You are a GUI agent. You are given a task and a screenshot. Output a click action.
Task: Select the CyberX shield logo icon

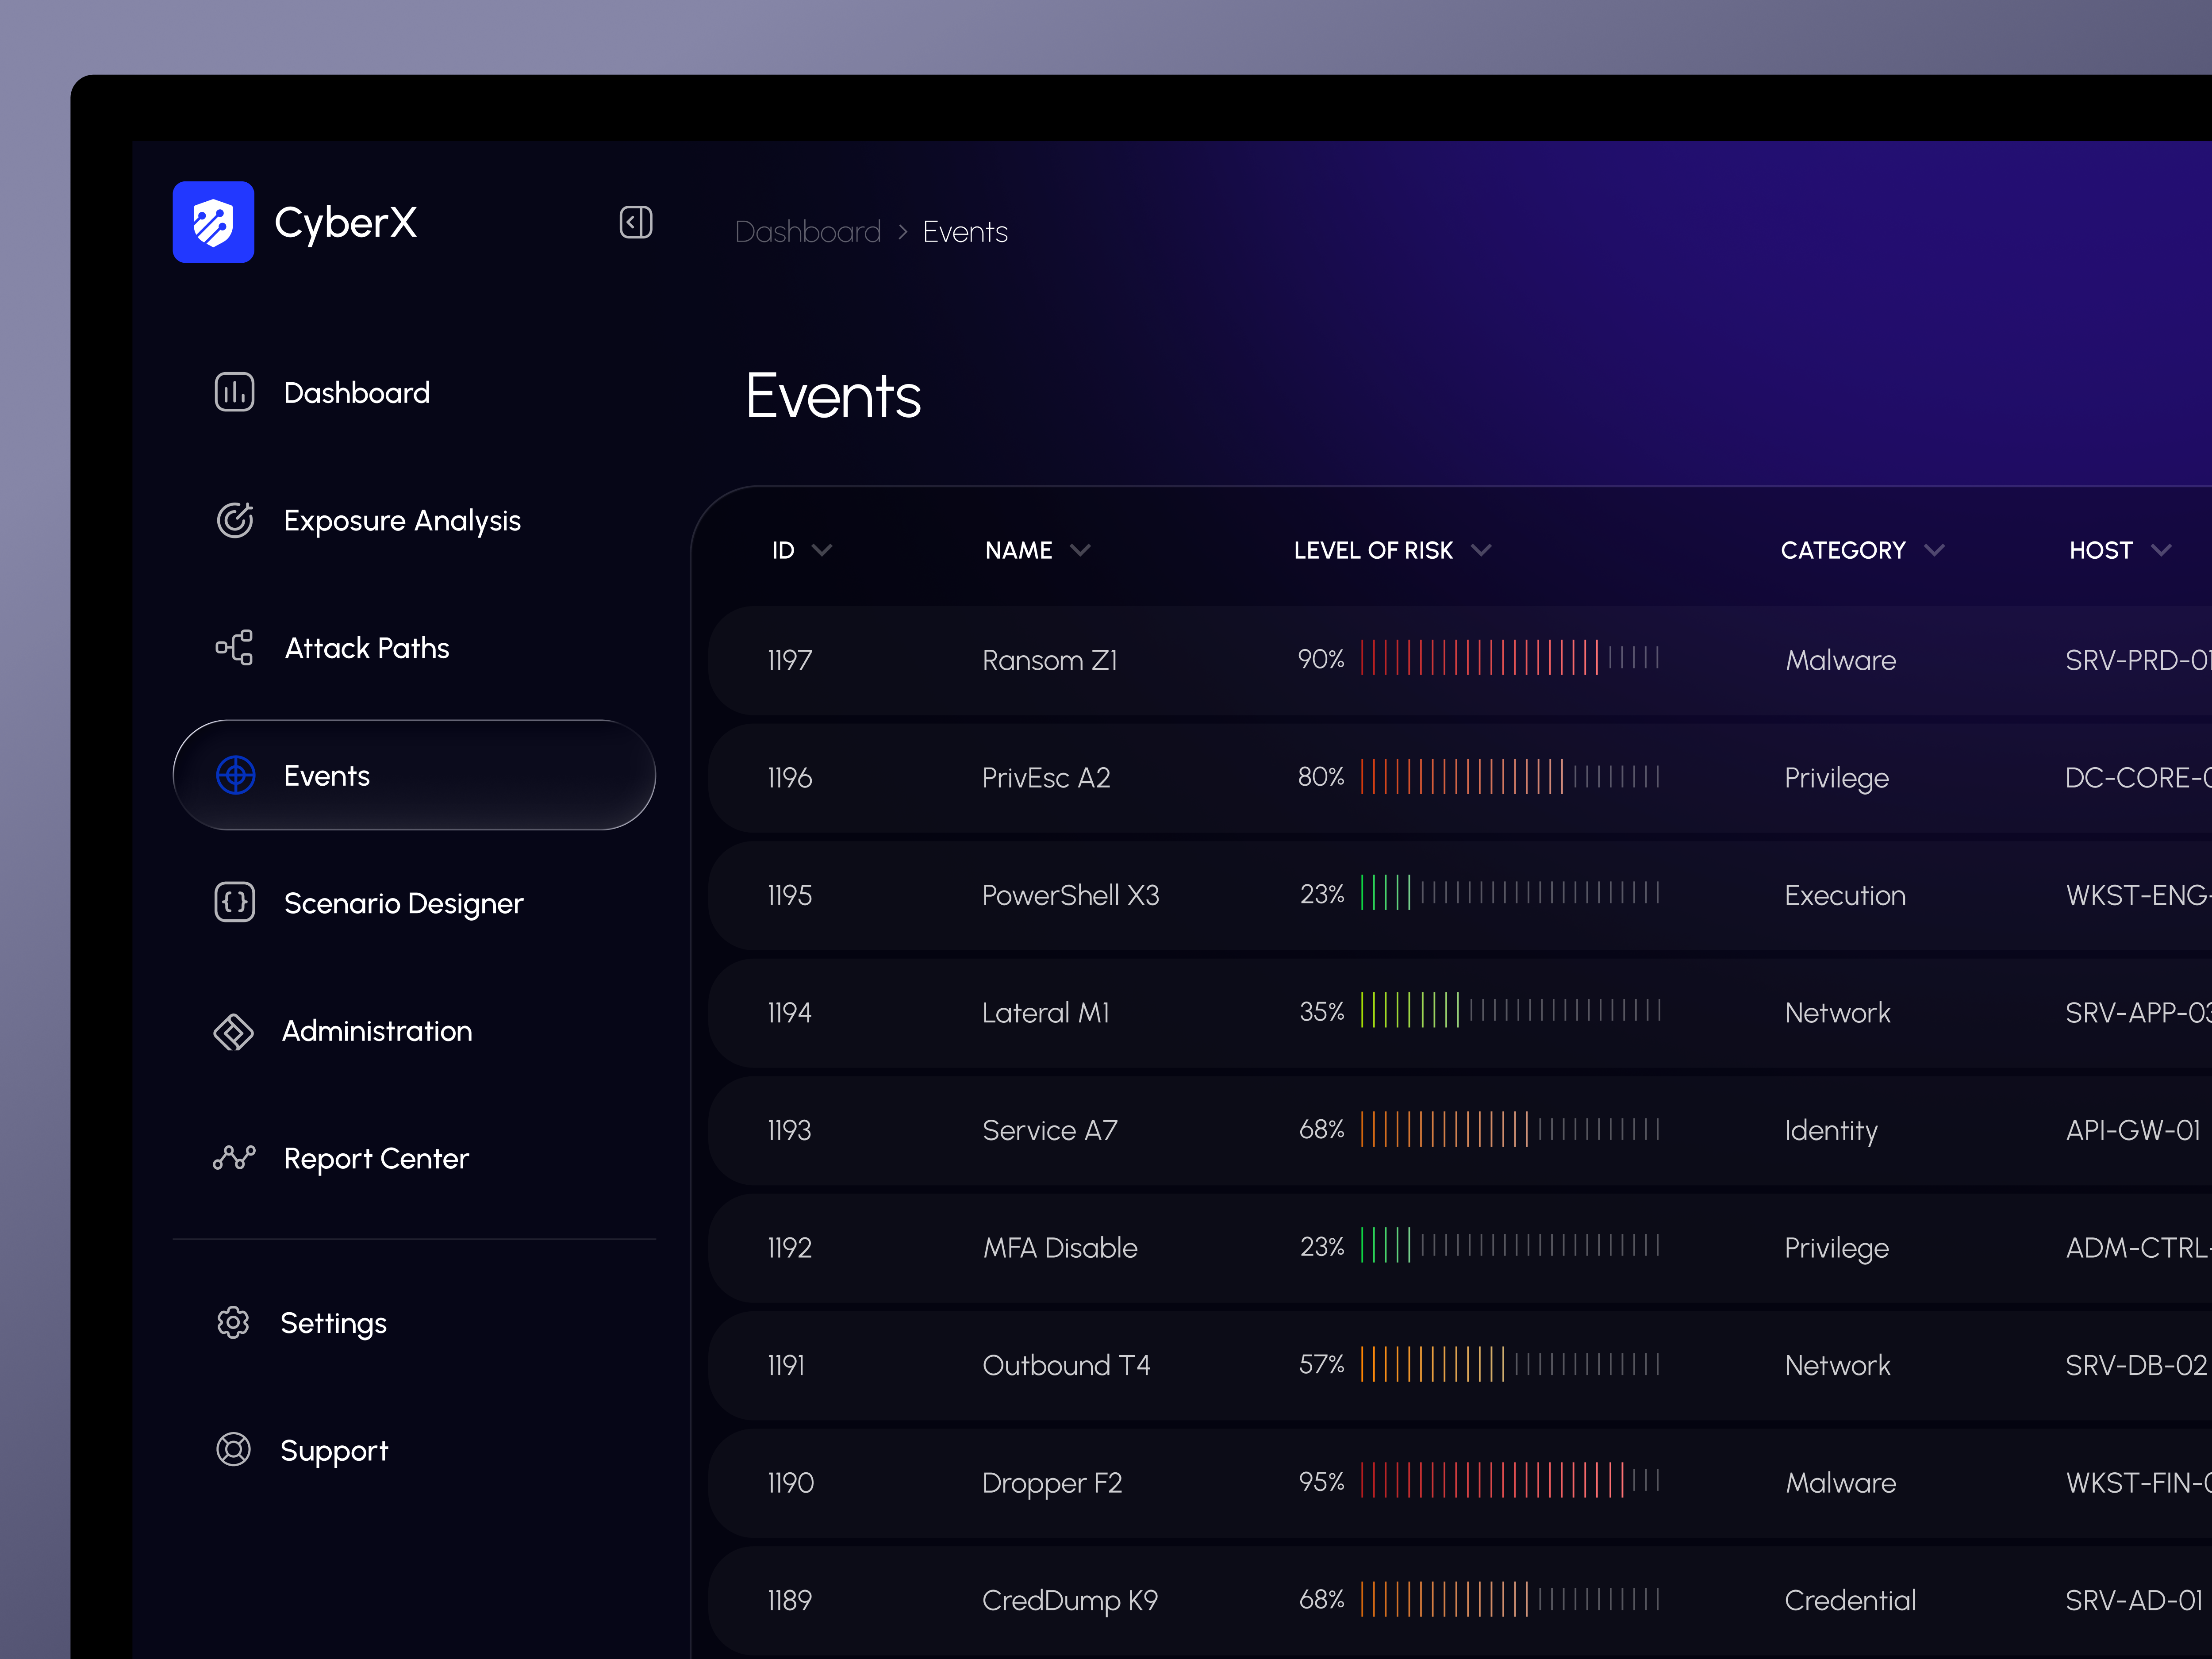213,222
